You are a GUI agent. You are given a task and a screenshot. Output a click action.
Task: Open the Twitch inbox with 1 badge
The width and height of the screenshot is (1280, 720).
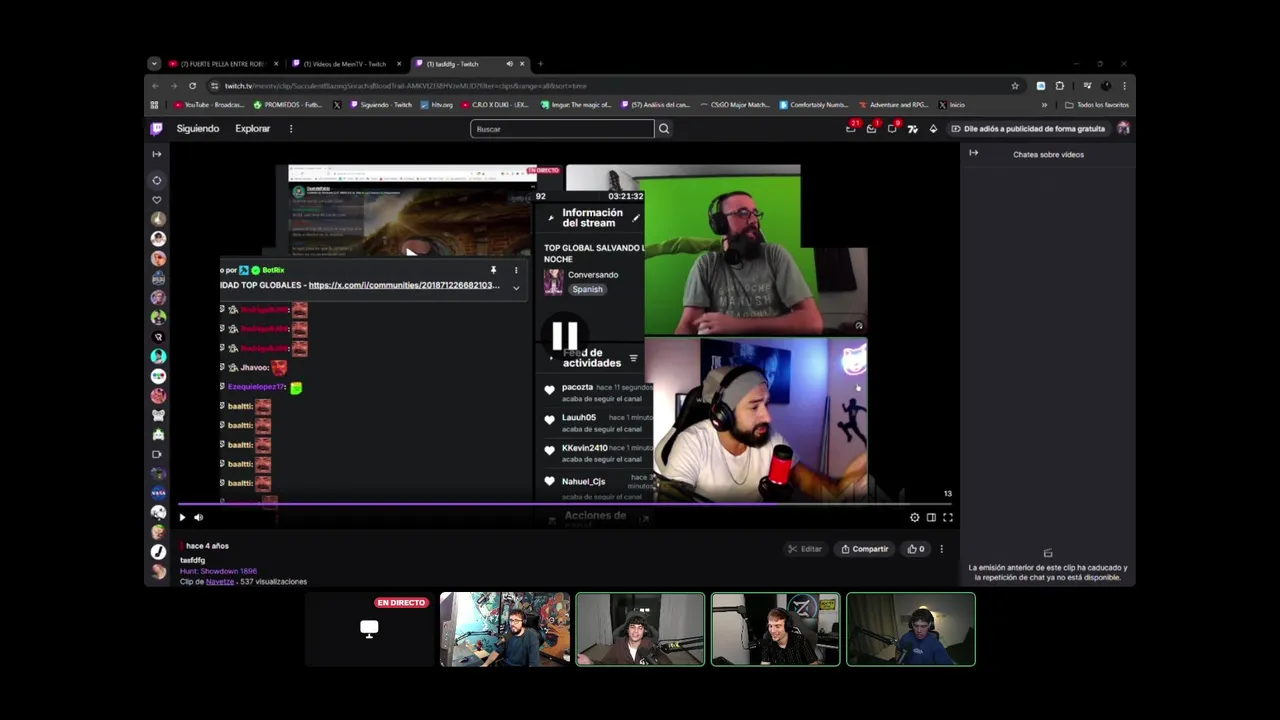pyautogui.click(x=872, y=128)
